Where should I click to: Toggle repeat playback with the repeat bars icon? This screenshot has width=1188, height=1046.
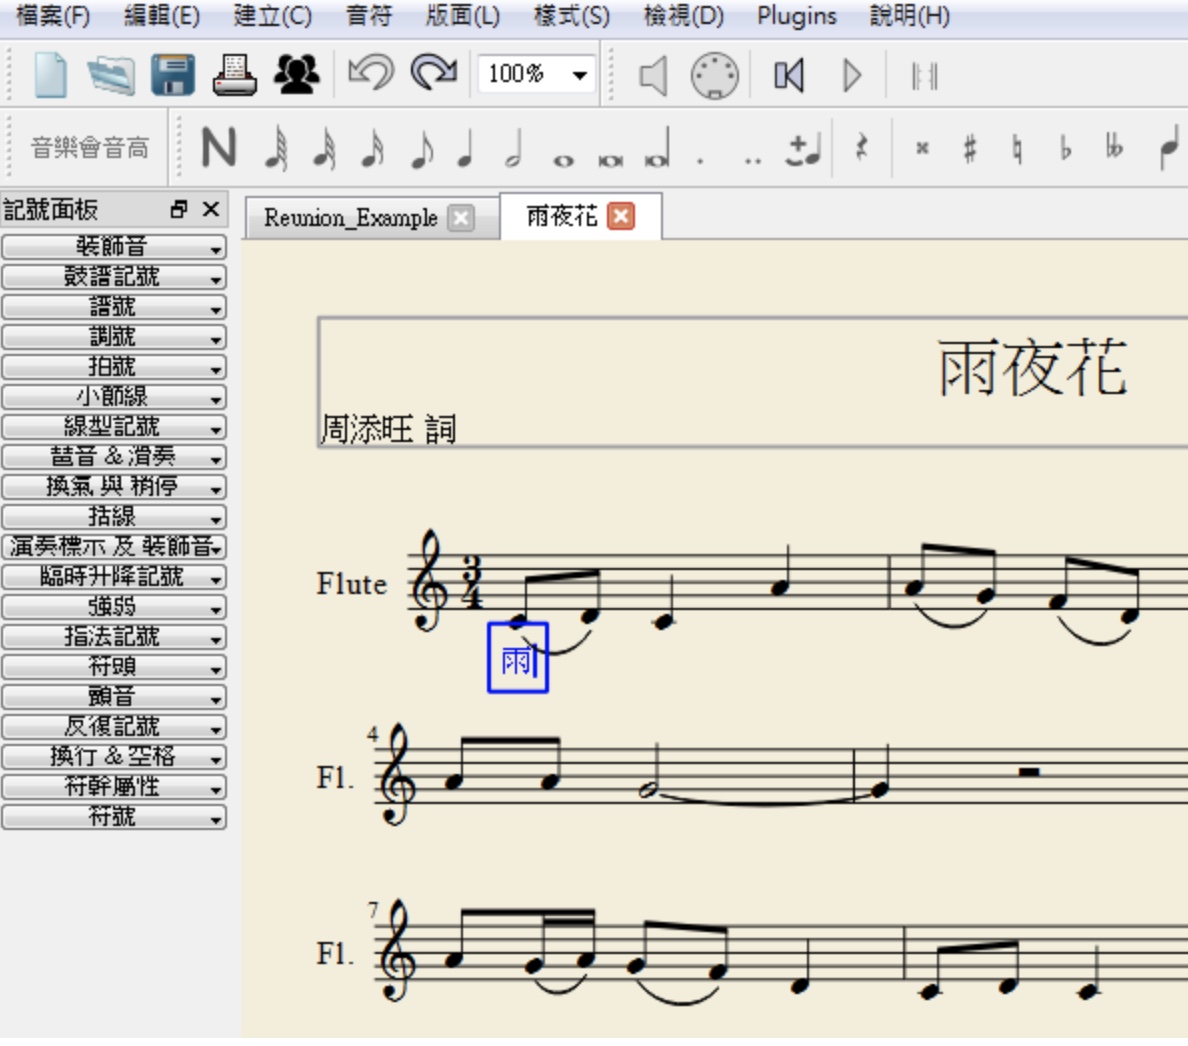[924, 76]
